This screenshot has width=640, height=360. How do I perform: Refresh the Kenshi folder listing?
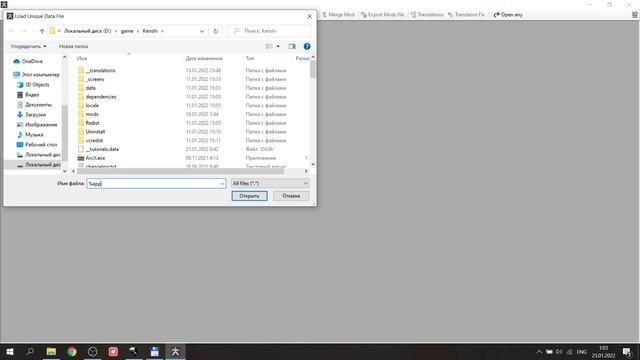[216, 31]
